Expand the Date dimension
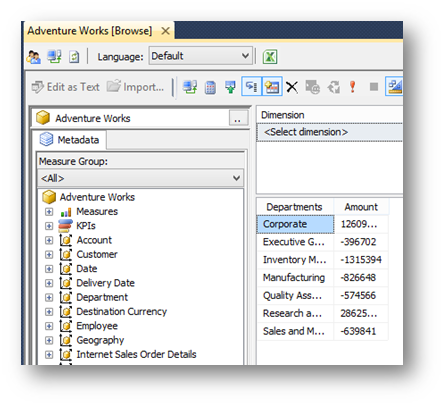The image size is (445, 407). 49,269
